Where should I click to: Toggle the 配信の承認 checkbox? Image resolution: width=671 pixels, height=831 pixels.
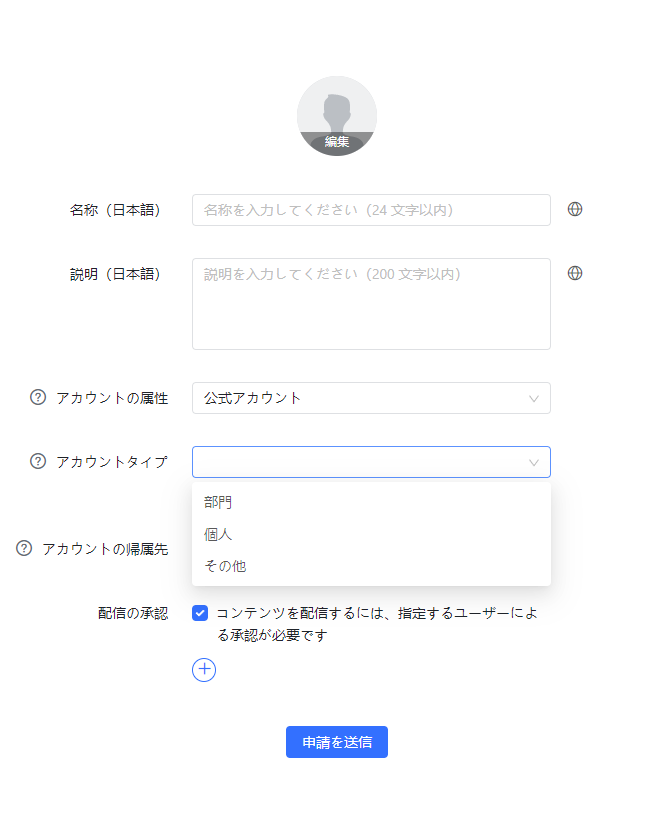point(200,613)
